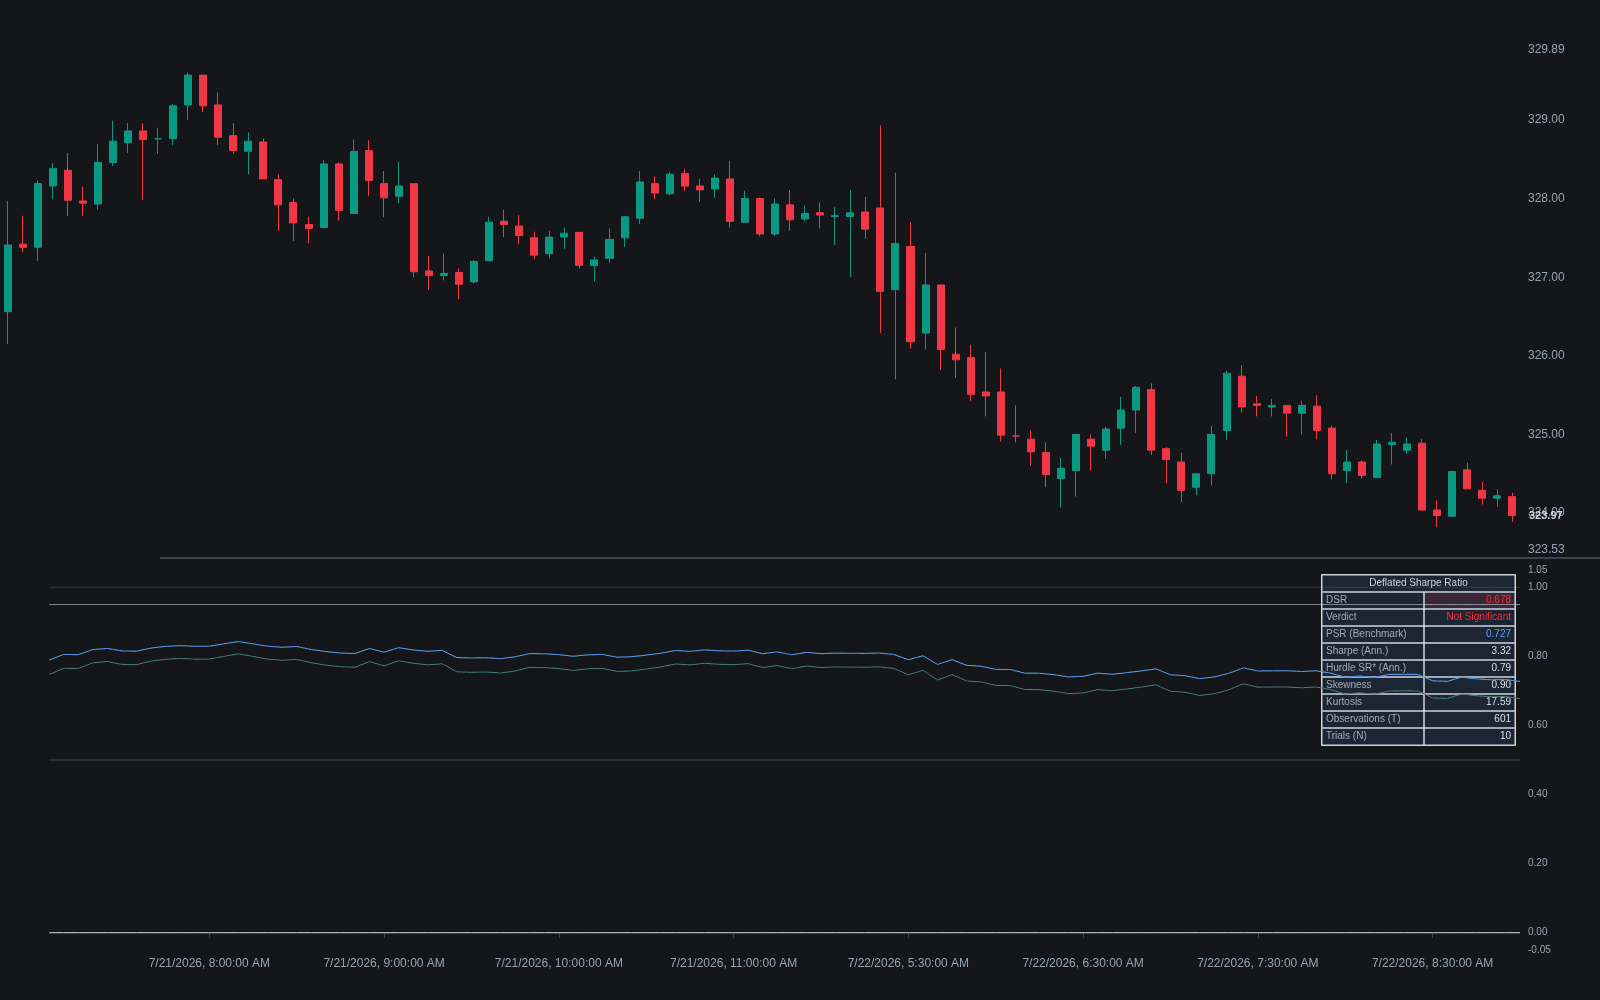This screenshot has height=1000, width=1600.
Task: Click the 7/21/2026, 8:00:00 AM time label
Action: (x=209, y=963)
